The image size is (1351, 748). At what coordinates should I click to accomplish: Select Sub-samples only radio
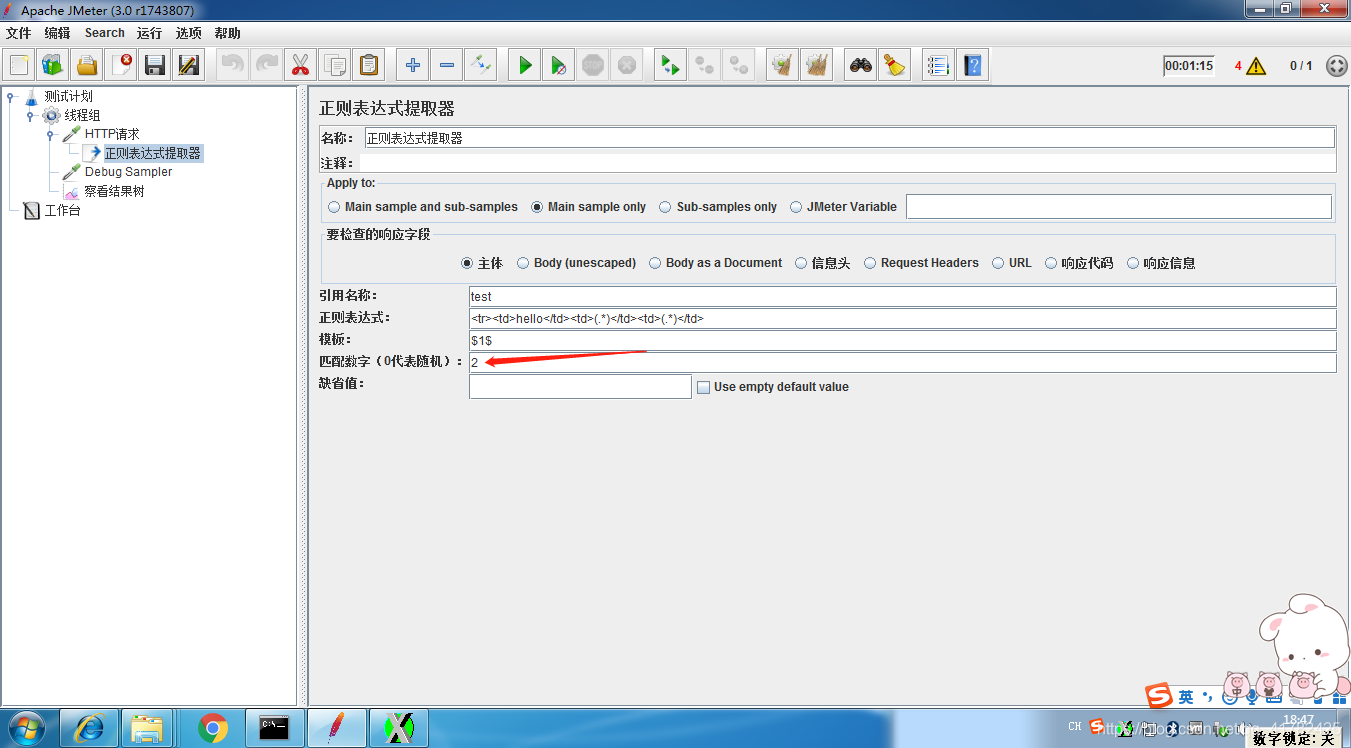(665, 207)
